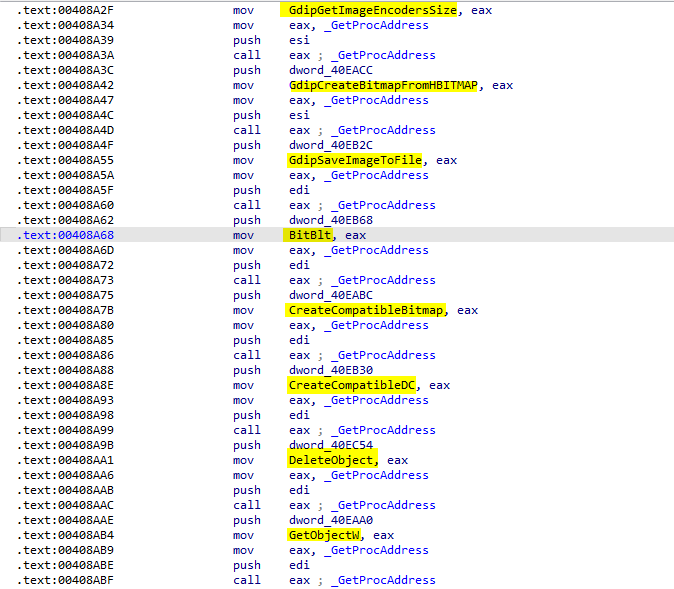Click the dword_40EB68 operand
The height and width of the screenshot is (589, 674).
tap(333, 220)
